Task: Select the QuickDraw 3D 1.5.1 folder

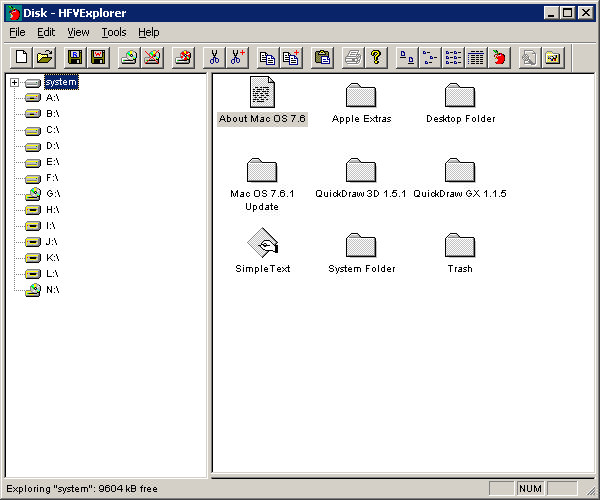Action: click(x=361, y=170)
